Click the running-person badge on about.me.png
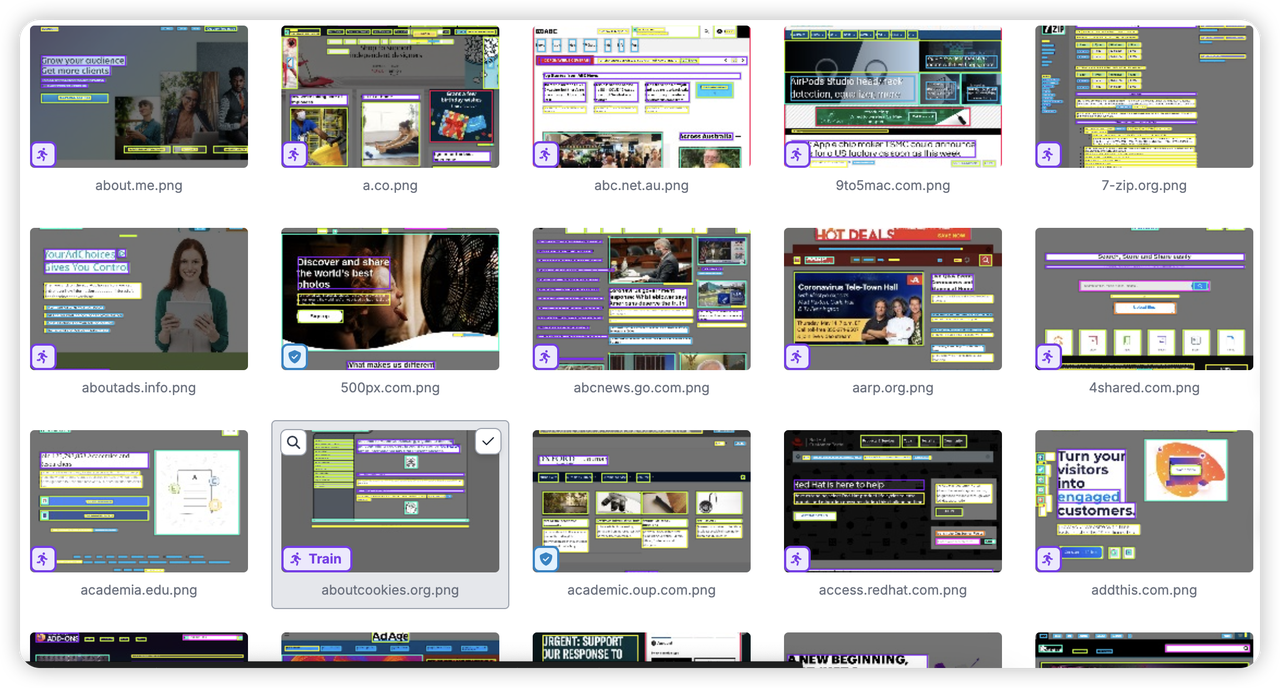The image size is (1280, 688). click(42, 155)
